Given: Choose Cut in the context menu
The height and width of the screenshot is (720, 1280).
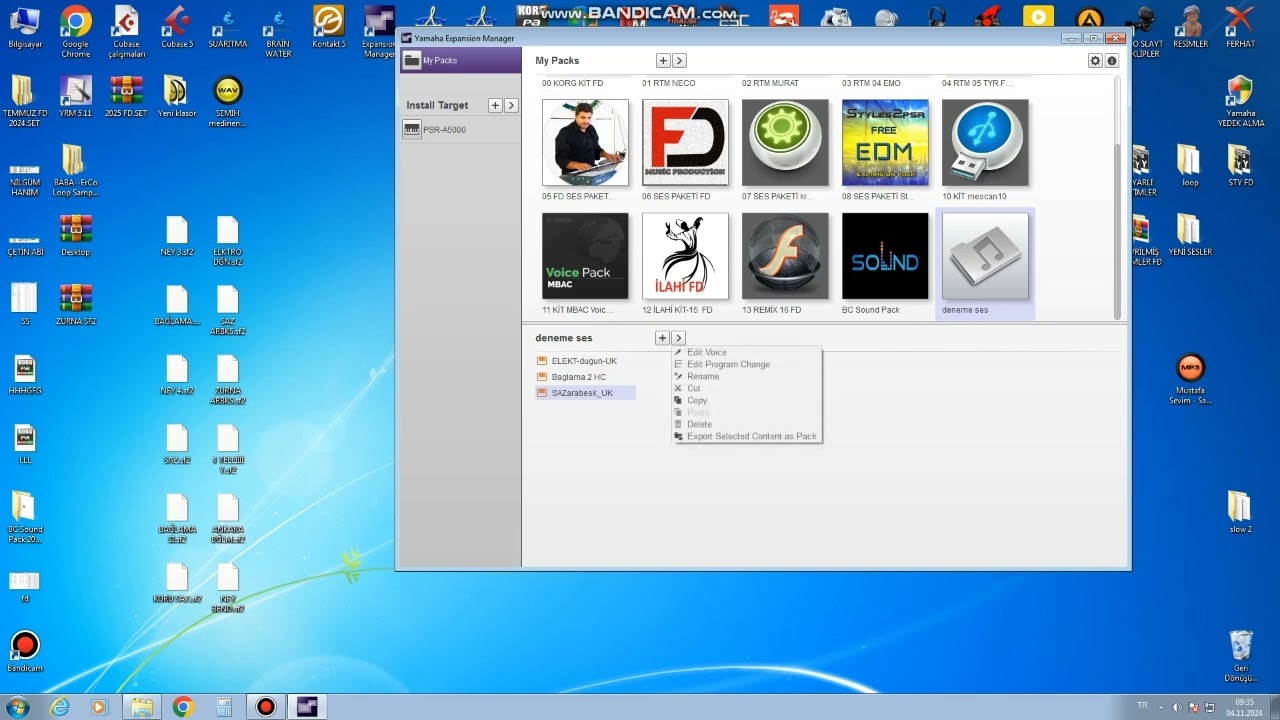Looking at the screenshot, I should point(746,388).
